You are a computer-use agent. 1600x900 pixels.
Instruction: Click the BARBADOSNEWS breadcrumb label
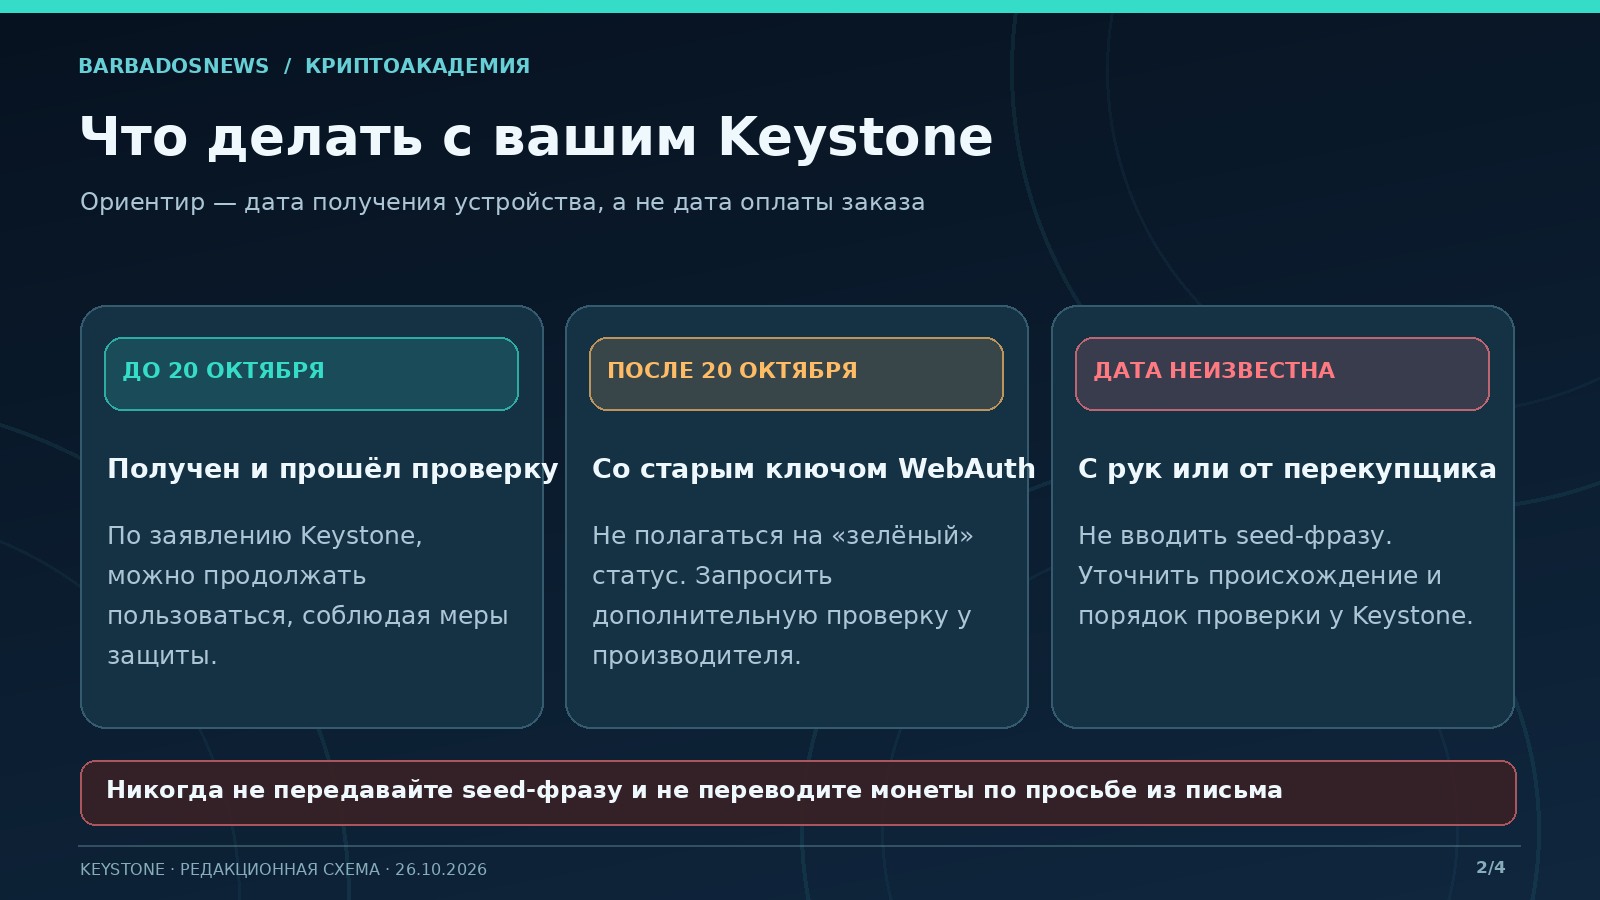click(174, 66)
